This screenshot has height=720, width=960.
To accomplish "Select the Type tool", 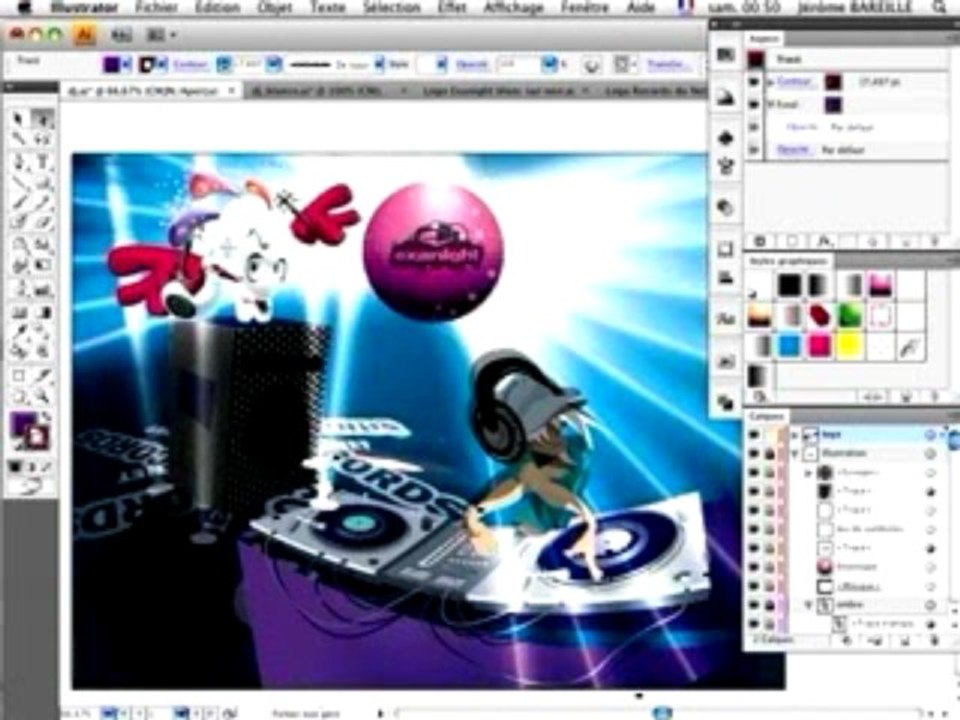I will coord(42,162).
